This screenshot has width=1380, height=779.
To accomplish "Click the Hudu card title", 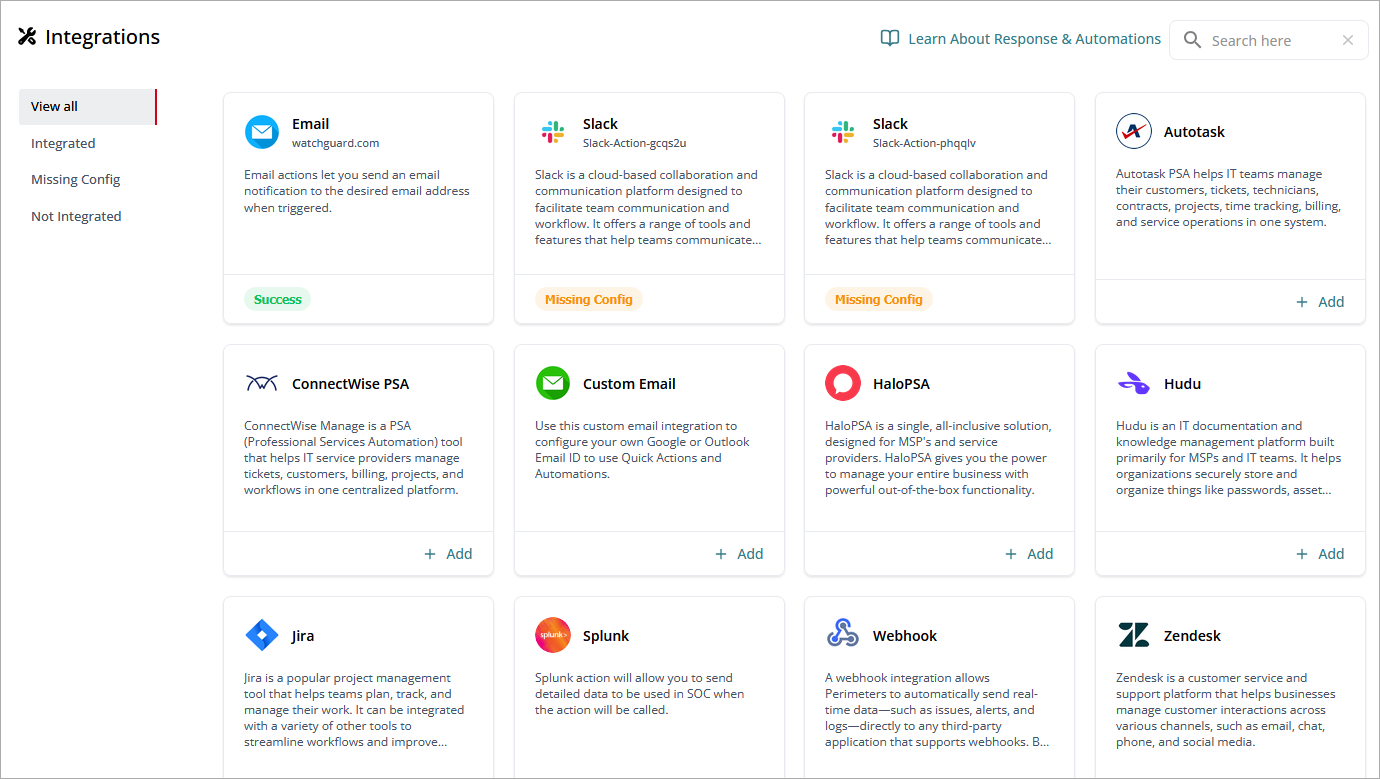I will (x=1182, y=384).
